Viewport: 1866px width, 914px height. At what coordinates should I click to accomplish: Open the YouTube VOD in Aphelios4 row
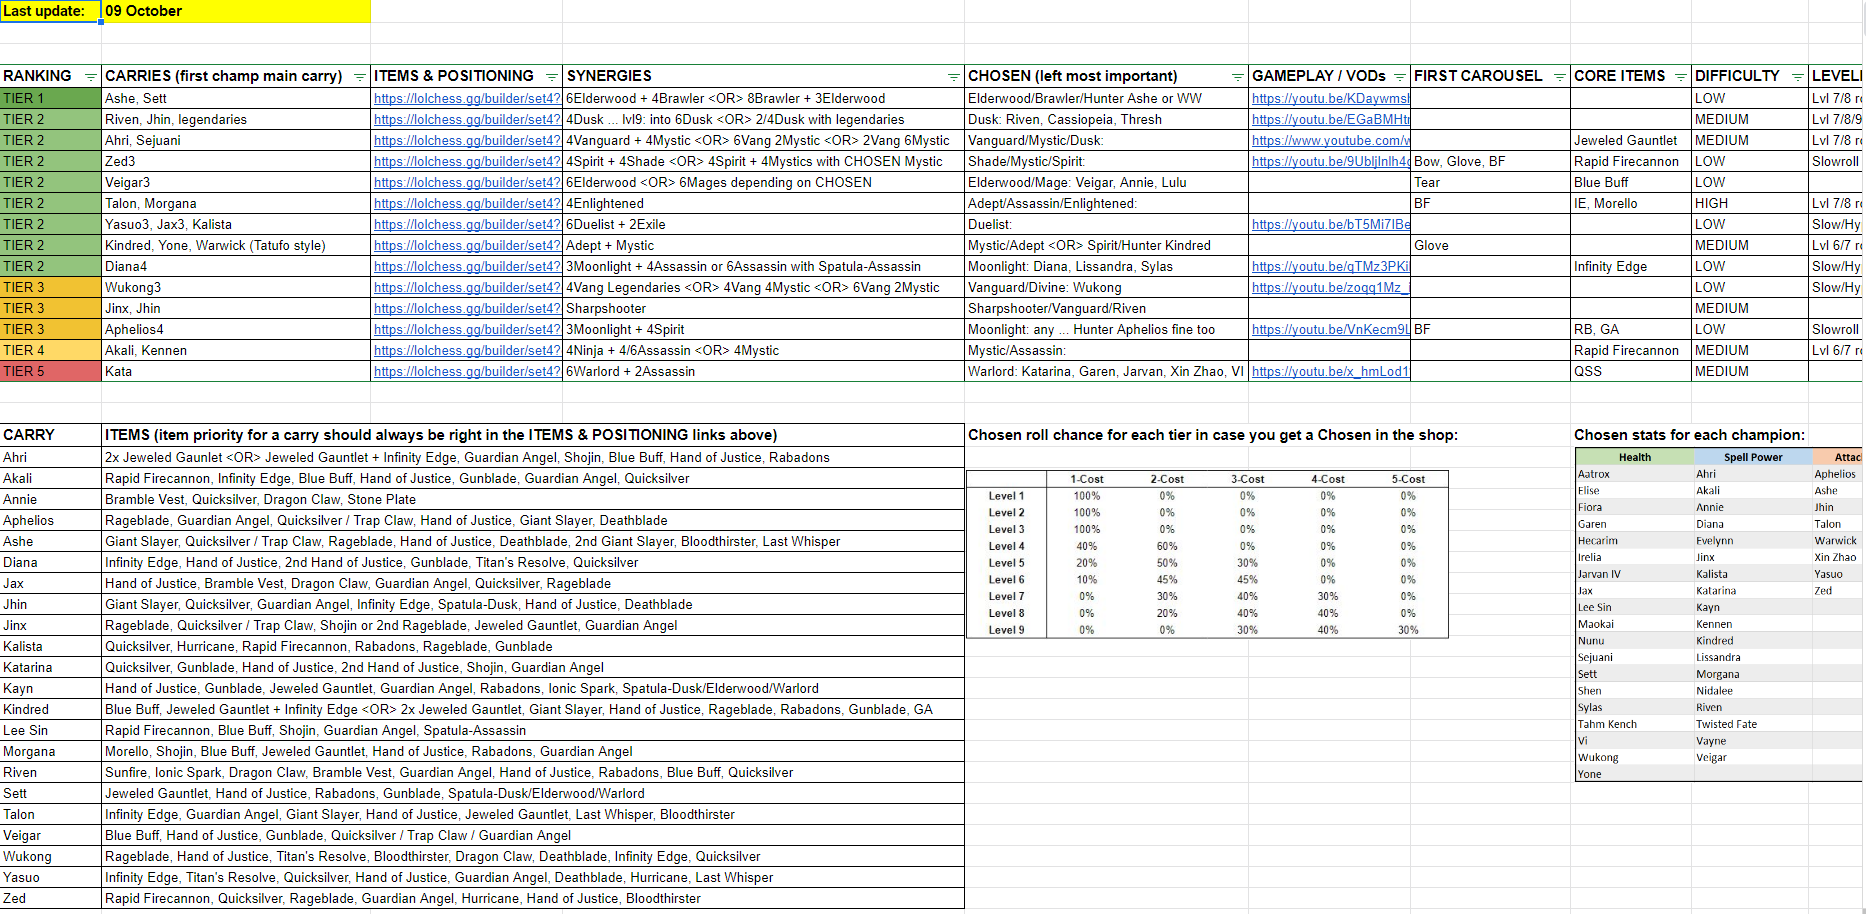point(1330,329)
